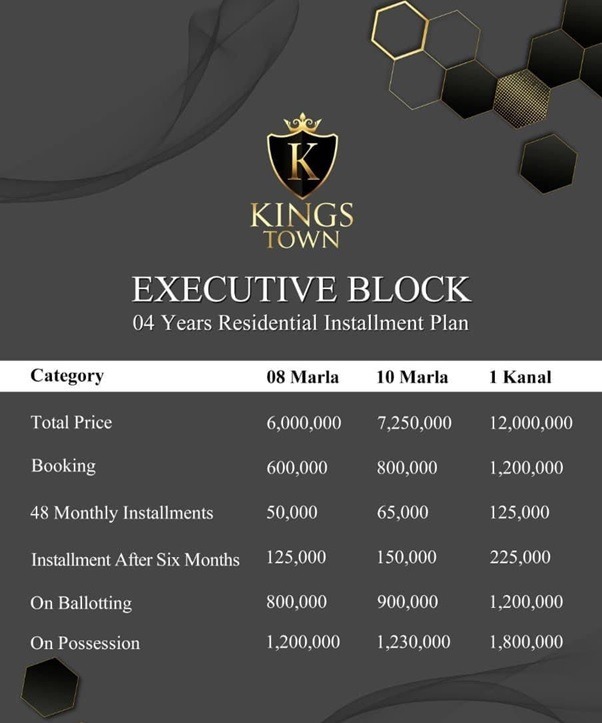Click the On Possession value 1,230,000

[413, 642]
